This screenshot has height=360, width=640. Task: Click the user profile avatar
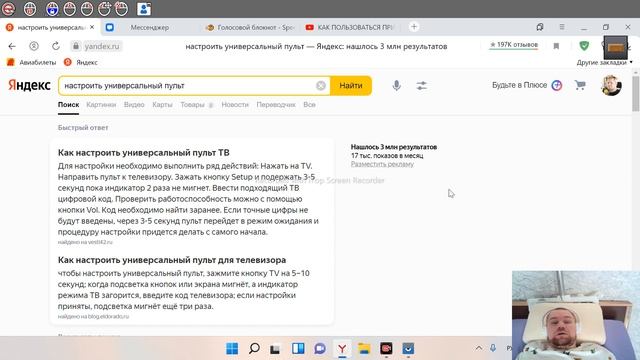611,85
